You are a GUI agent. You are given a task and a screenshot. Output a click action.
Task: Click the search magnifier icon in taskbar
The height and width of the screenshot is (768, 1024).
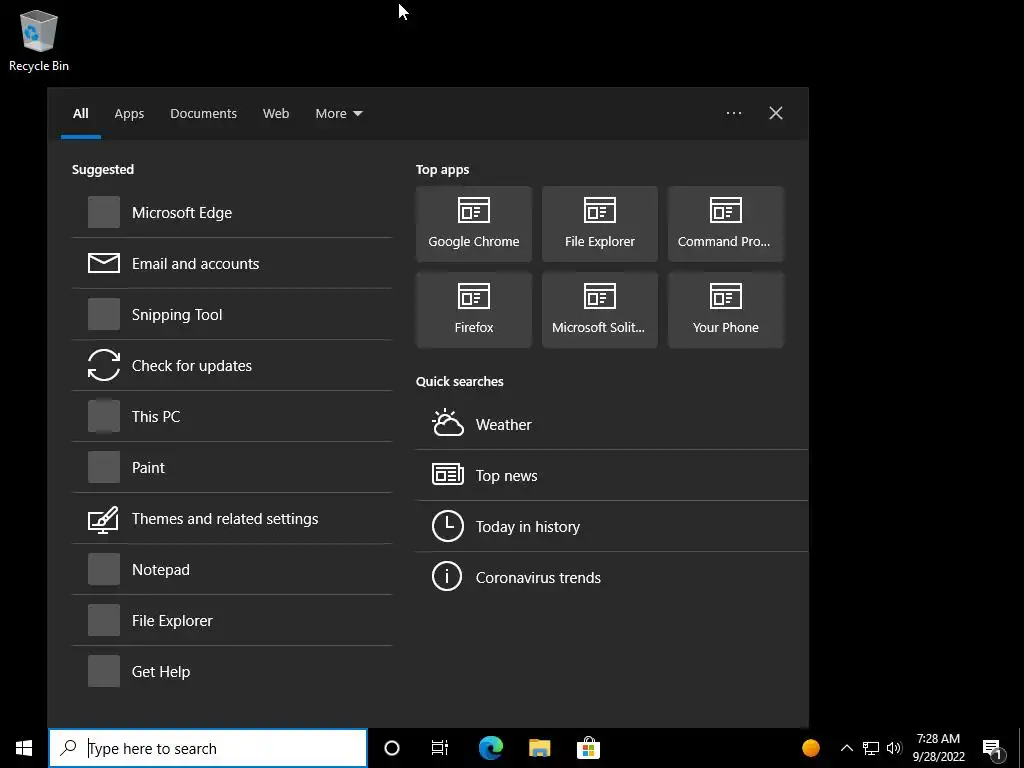[68, 748]
